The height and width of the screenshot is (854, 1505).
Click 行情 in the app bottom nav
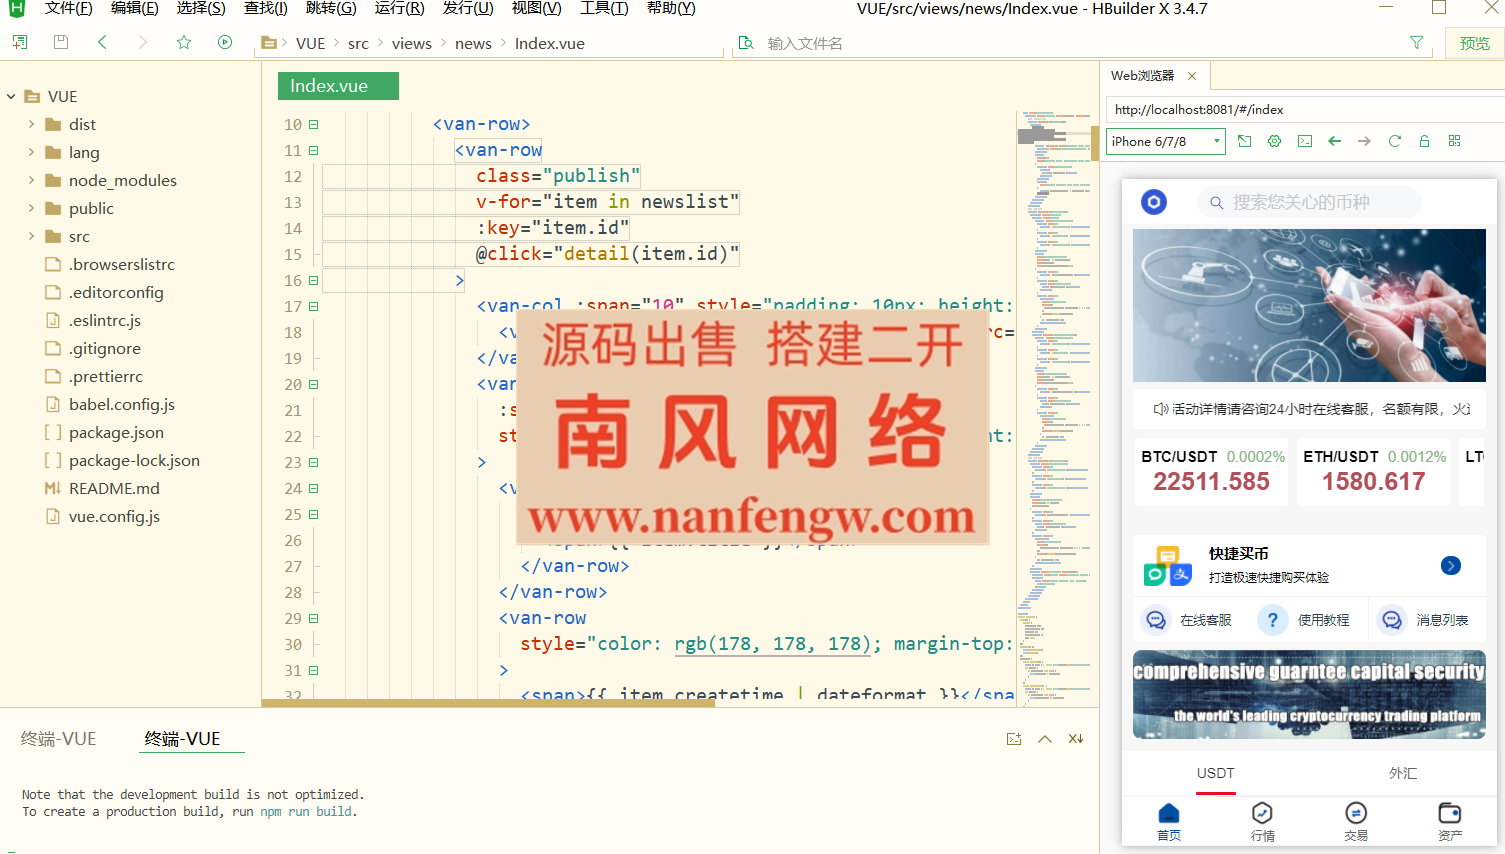coord(1262,821)
